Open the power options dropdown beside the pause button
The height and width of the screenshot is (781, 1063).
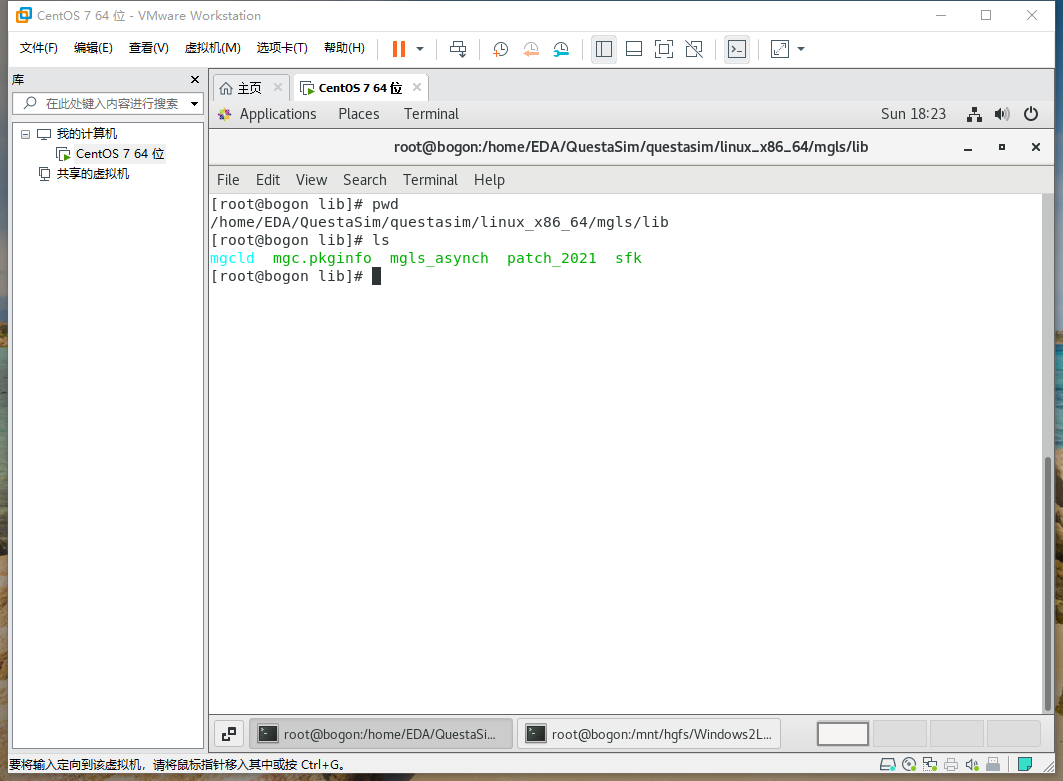pyautogui.click(x=420, y=49)
